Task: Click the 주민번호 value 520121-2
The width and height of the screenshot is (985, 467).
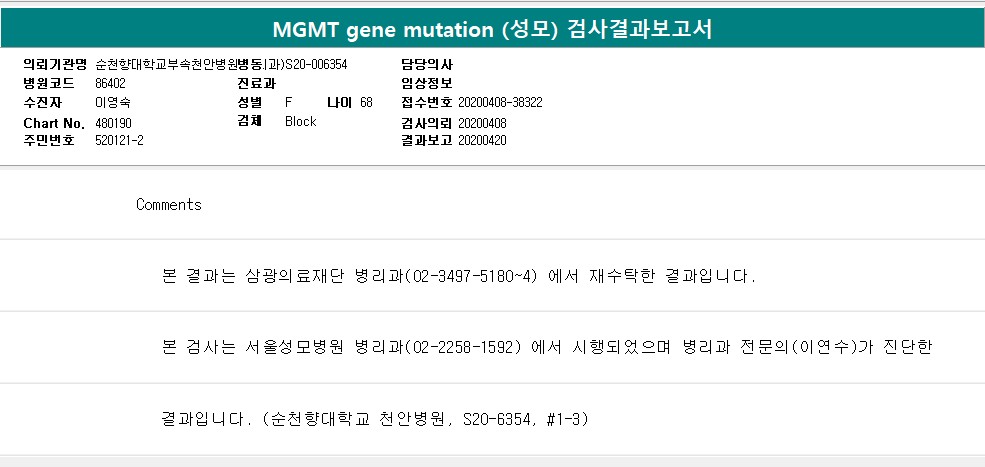Action: tap(119, 141)
